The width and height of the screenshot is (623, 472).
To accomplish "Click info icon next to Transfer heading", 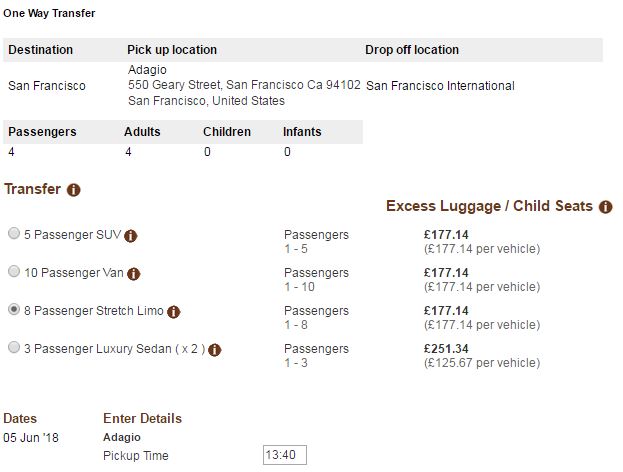I will pos(74,189).
